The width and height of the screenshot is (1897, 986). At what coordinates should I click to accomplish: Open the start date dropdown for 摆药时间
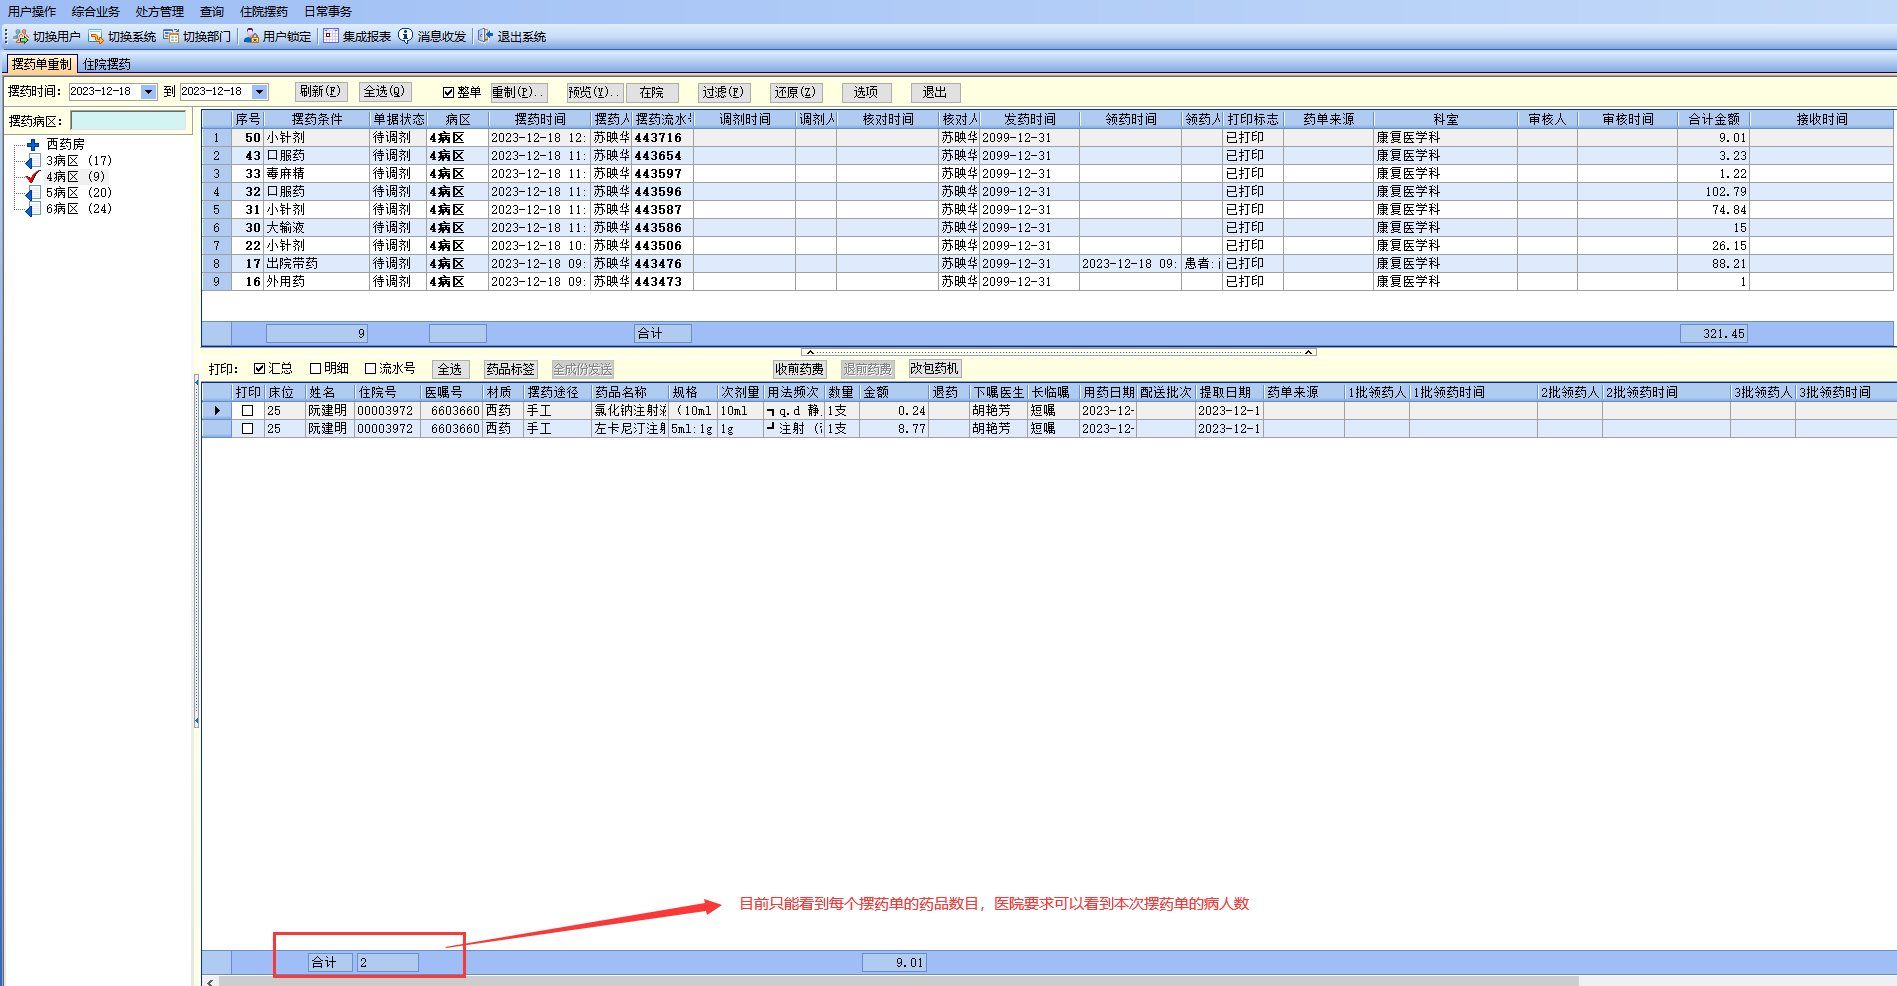[x=149, y=92]
